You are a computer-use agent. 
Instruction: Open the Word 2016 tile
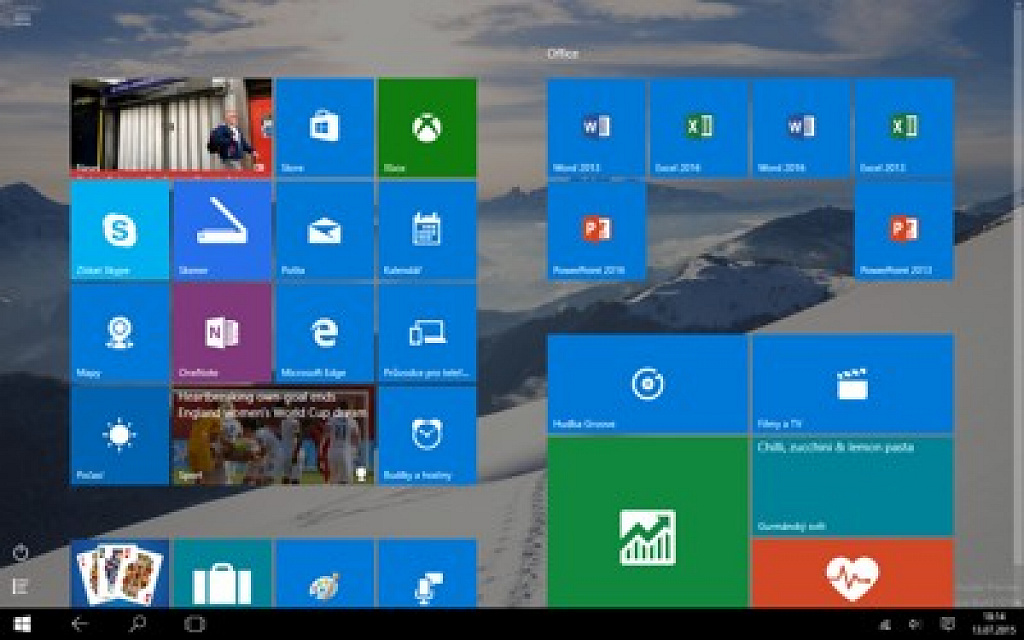[801, 127]
